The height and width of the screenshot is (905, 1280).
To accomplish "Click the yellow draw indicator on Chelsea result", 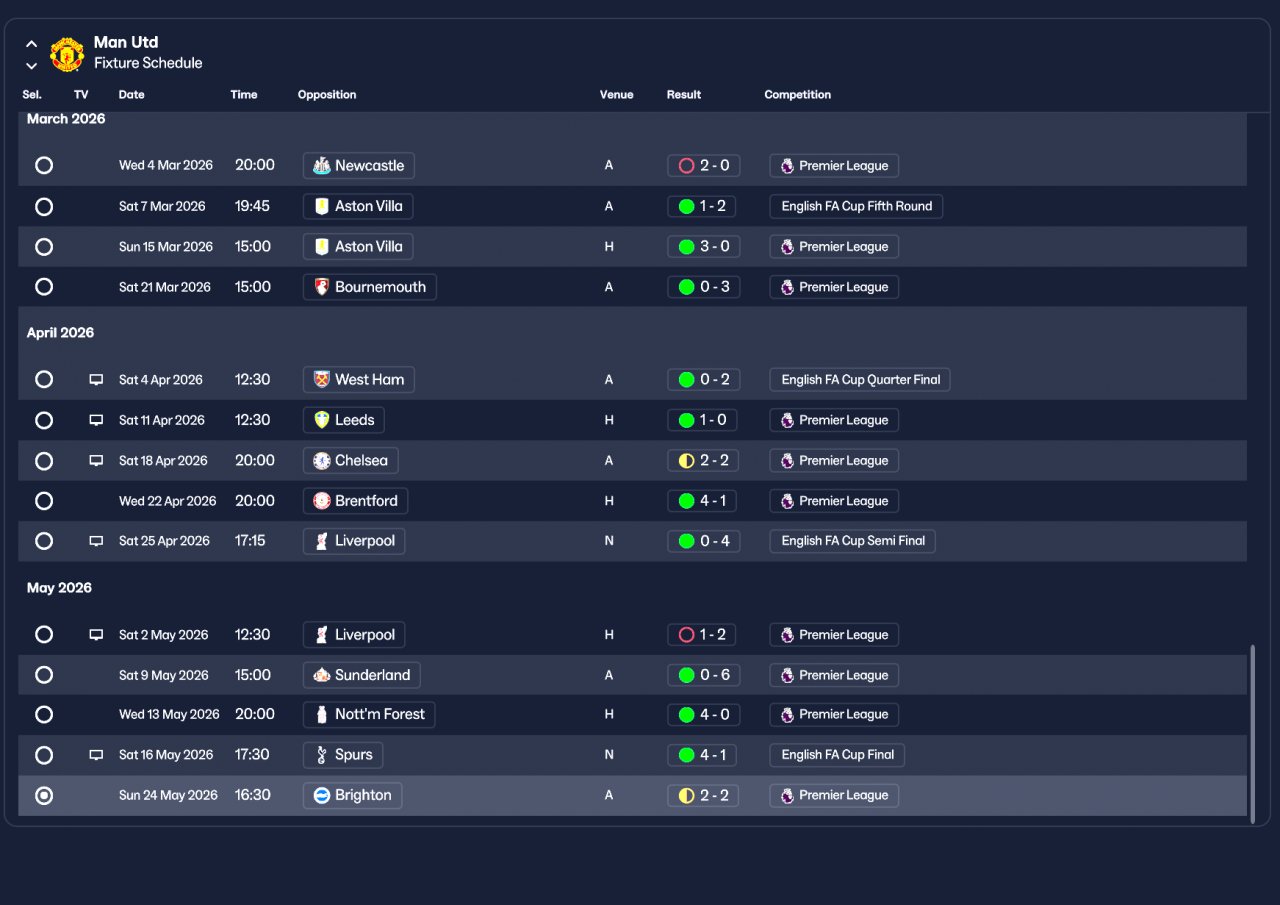I will pyautogui.click(x=686, y=461).
